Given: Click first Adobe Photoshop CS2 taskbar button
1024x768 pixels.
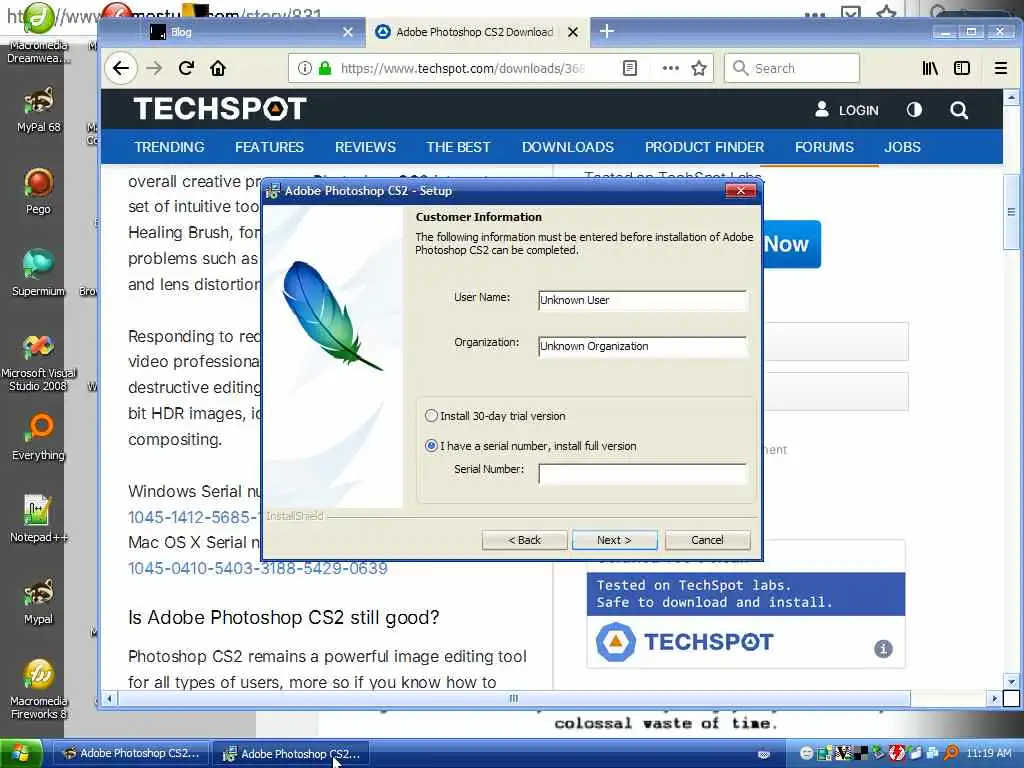Looking at the screenshot, I should point(131,754).
